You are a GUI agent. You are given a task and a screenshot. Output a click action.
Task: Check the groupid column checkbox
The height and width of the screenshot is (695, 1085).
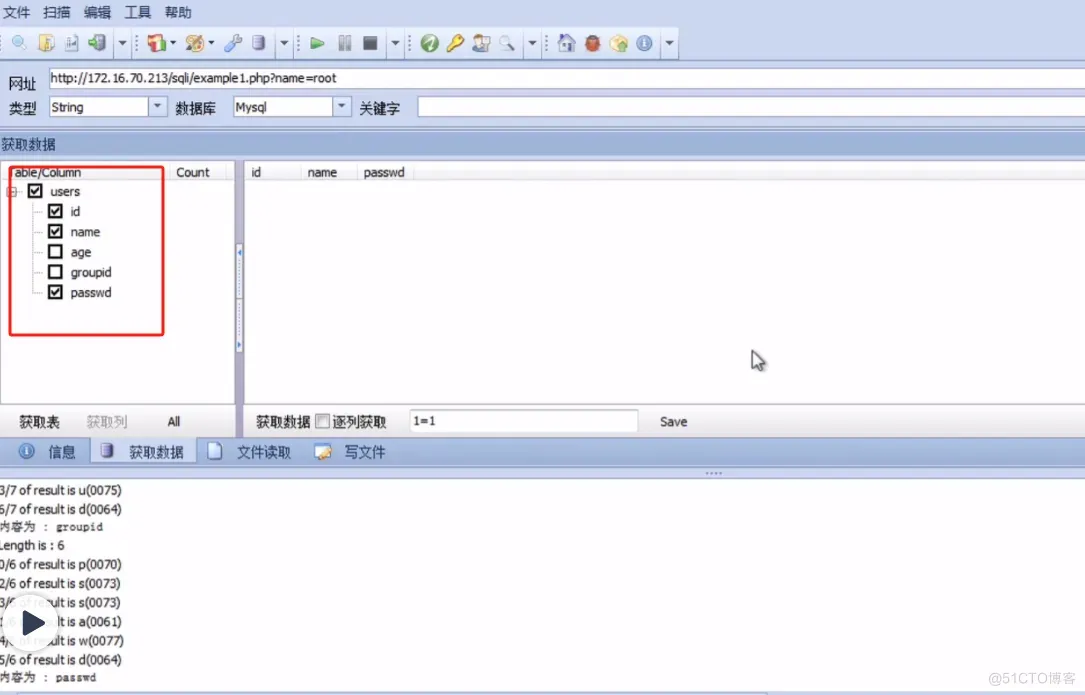click(55, 271)
